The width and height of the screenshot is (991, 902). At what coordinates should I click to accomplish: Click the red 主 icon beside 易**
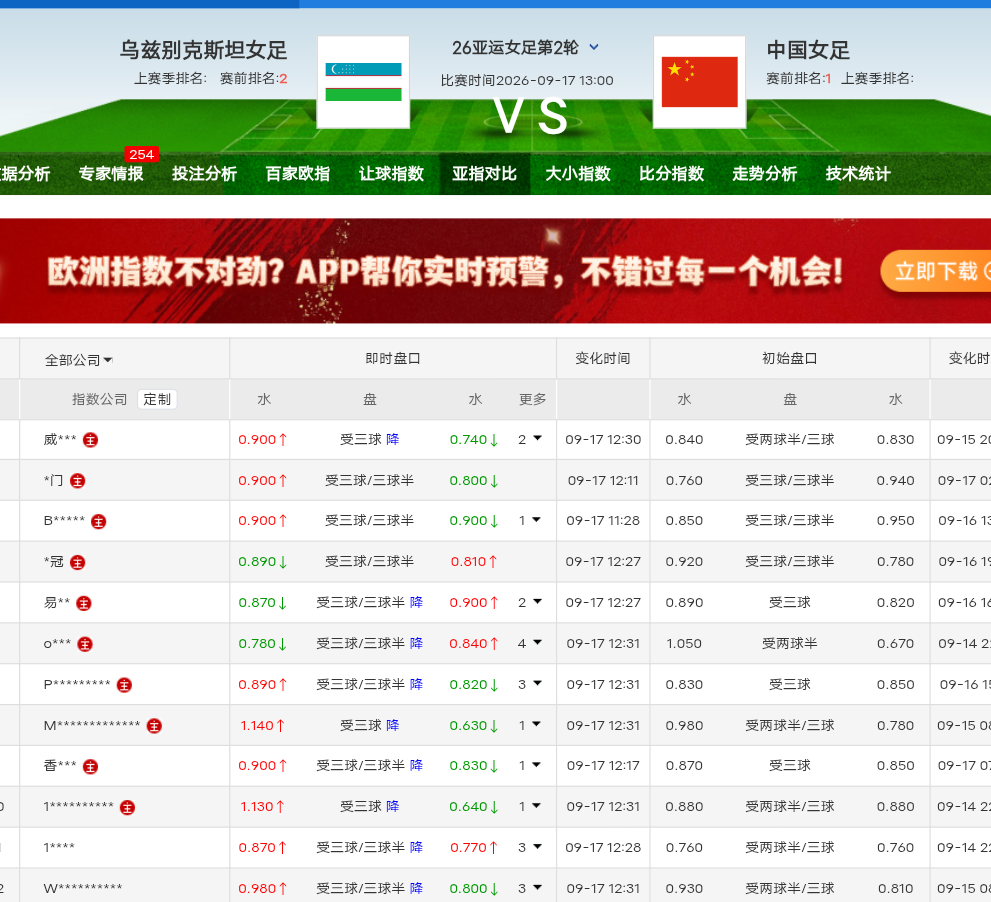click(83, 604)
